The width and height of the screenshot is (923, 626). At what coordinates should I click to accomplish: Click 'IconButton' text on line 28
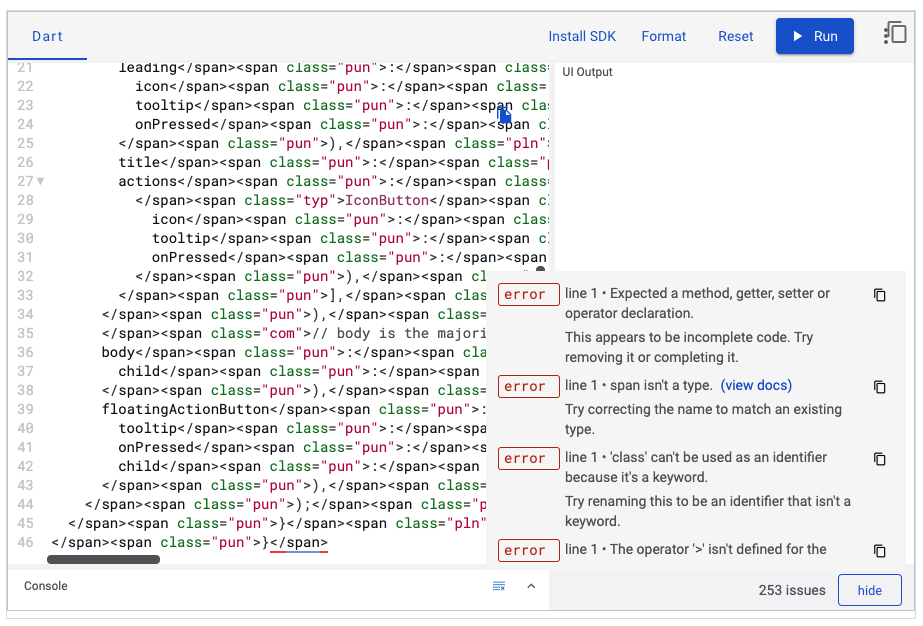pos(387,200)
